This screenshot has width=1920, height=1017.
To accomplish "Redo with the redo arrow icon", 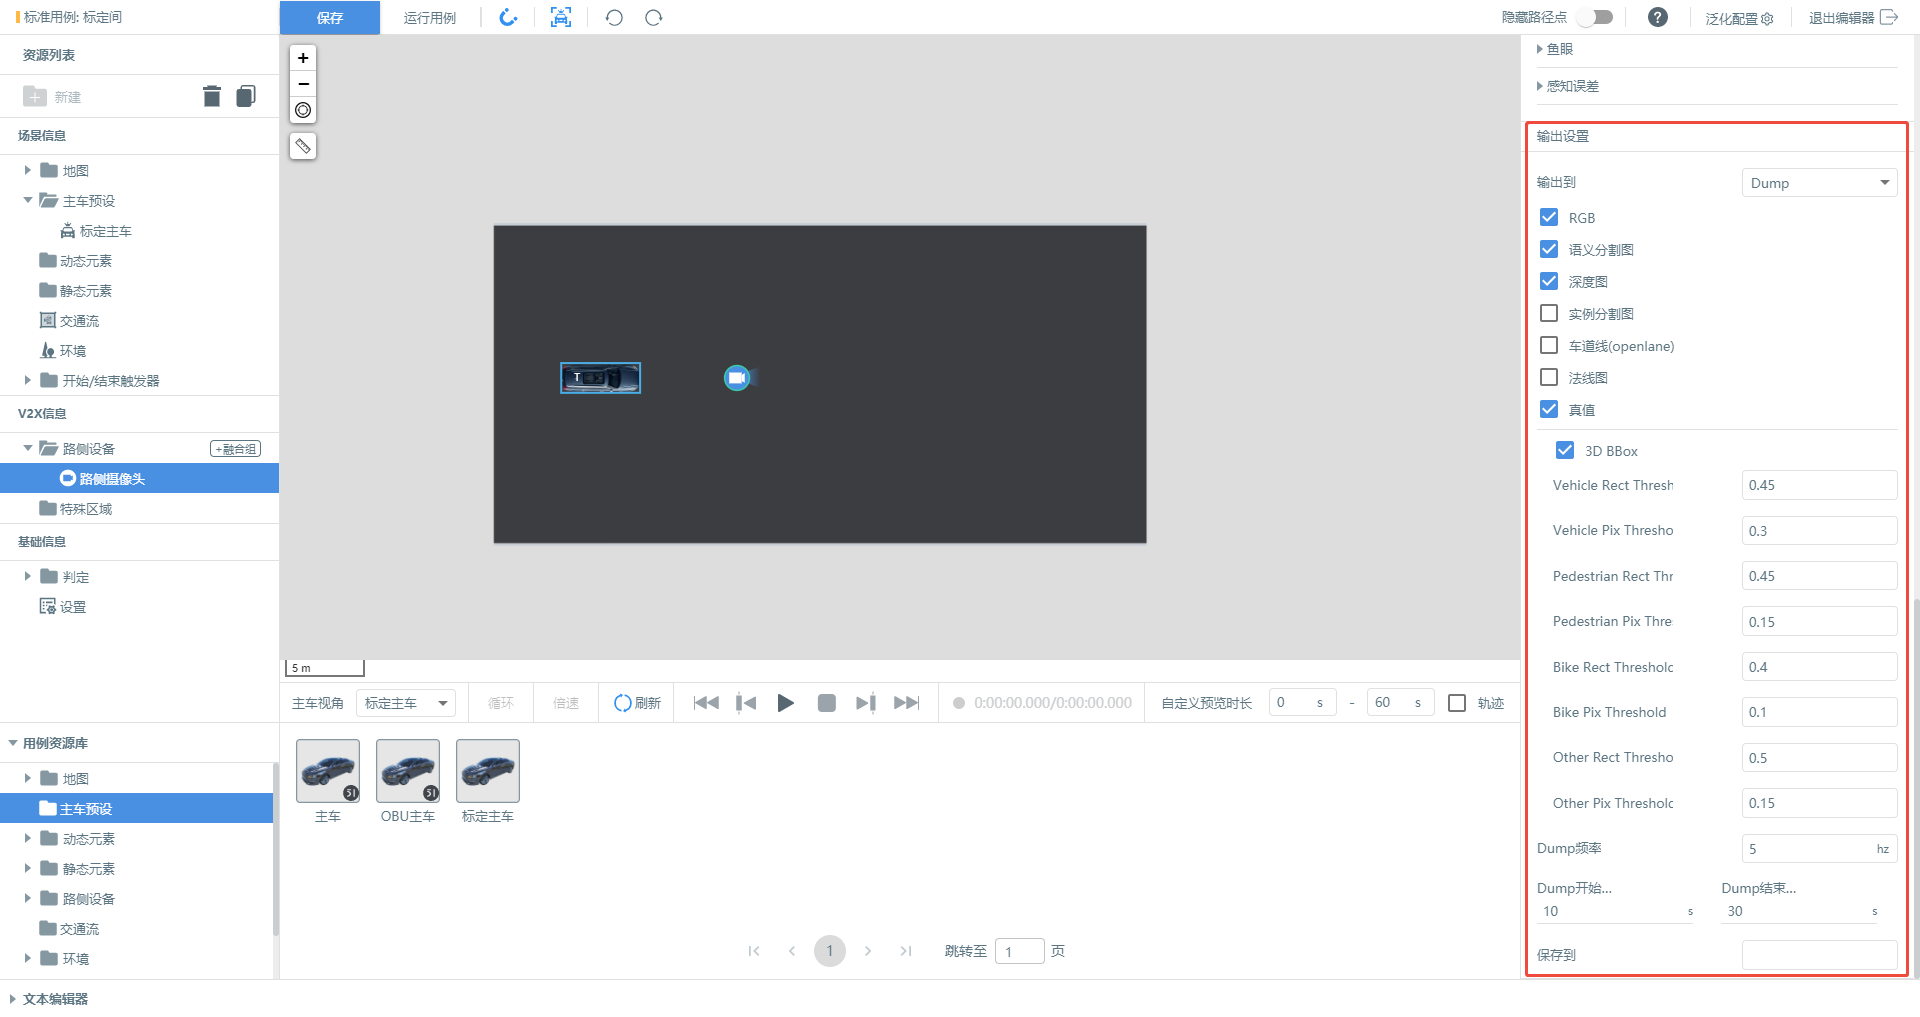I will tap(653, 17).
